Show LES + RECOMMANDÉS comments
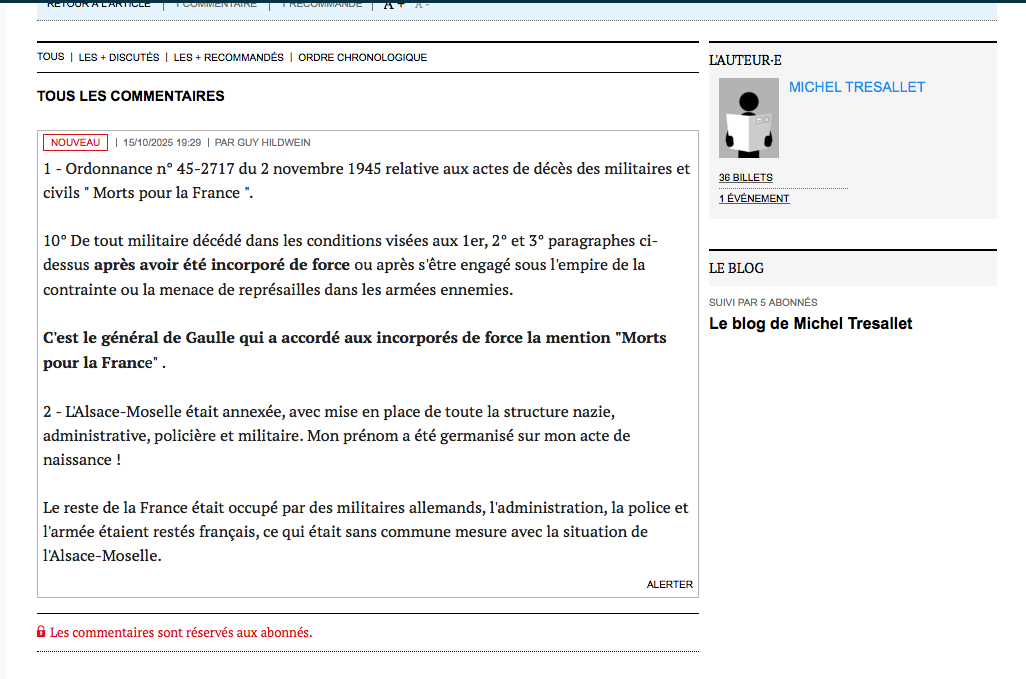This screenshot has width=1026, height=679. click(x=229, y=58)
